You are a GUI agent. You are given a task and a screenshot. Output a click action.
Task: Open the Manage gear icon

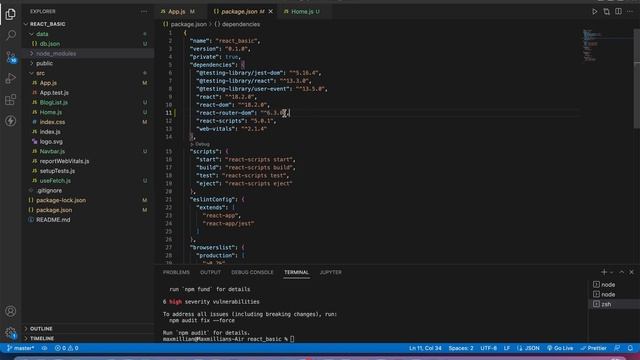pyautogui.click(x=11, y=333)
